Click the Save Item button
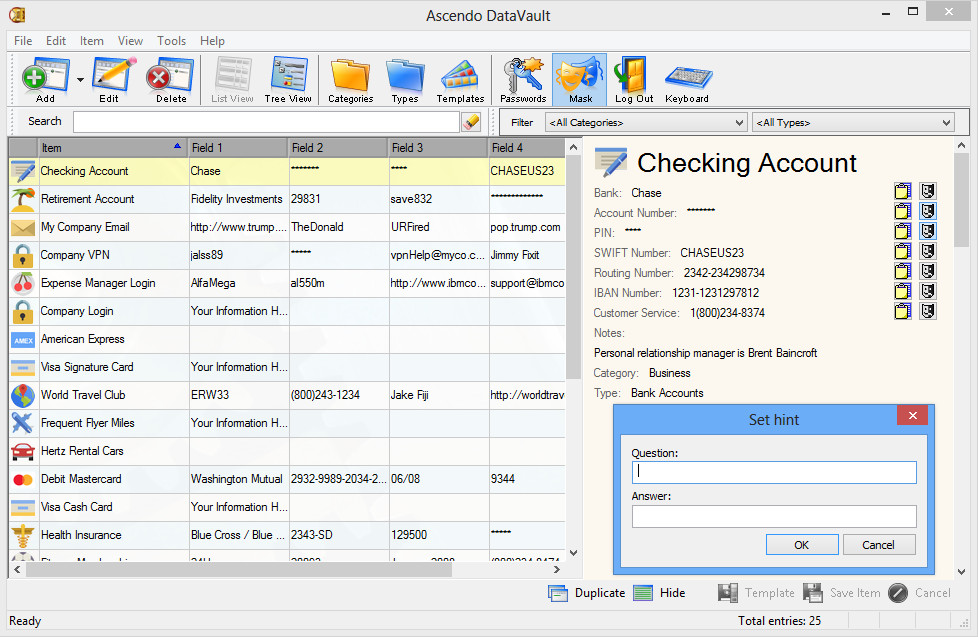The height and width of the screenshot is (637, 978). (841, 593)
